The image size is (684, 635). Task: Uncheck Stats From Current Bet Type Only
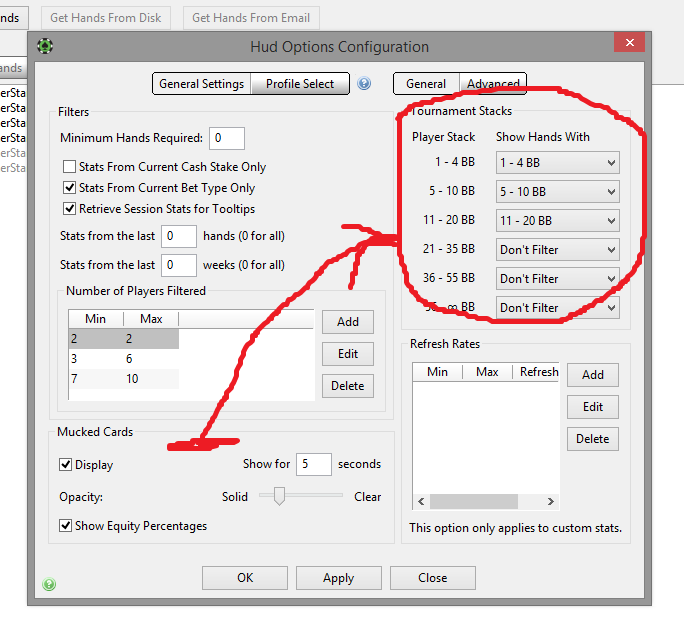click(69, 188)
